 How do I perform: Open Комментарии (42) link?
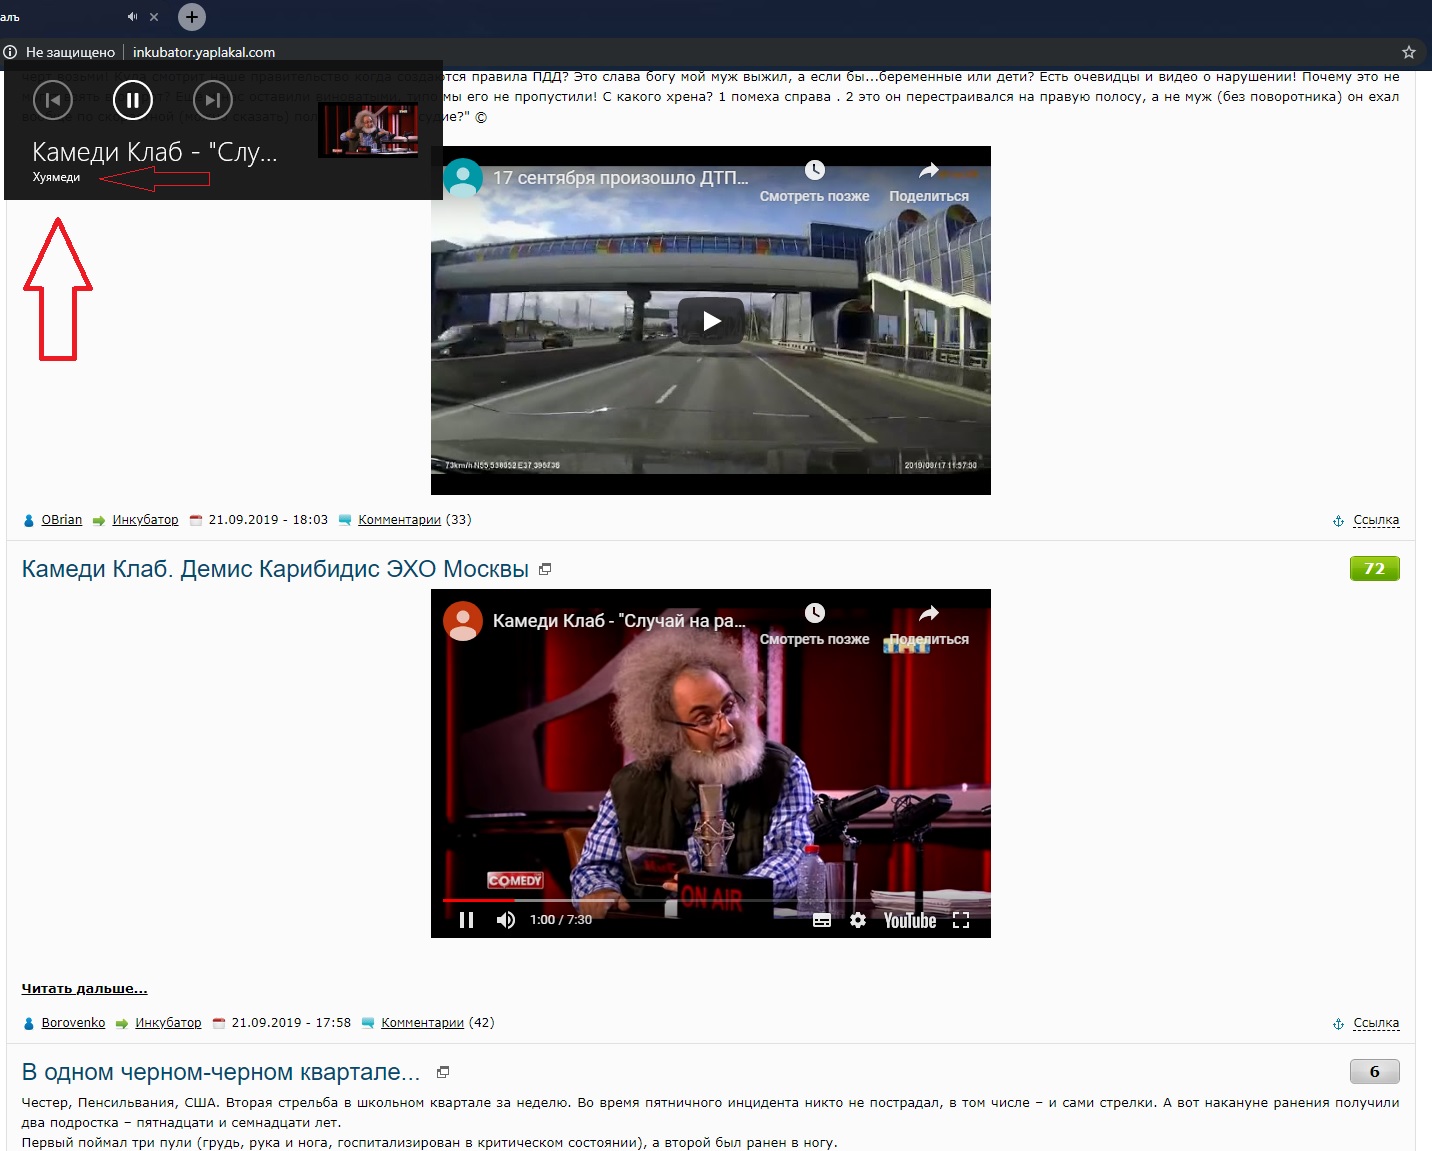pos(423,1023)
